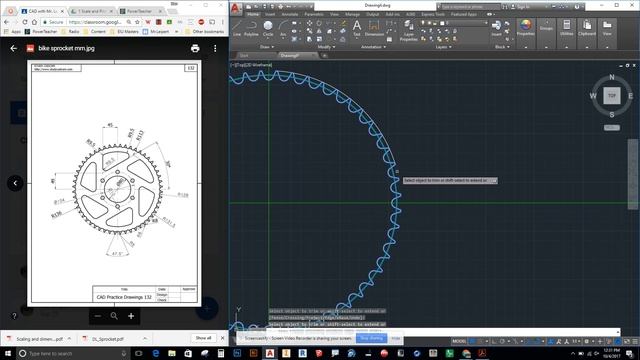Expand the Annotation panel dropdown
This screenshot has width=640, height=360.
[373, 47]
